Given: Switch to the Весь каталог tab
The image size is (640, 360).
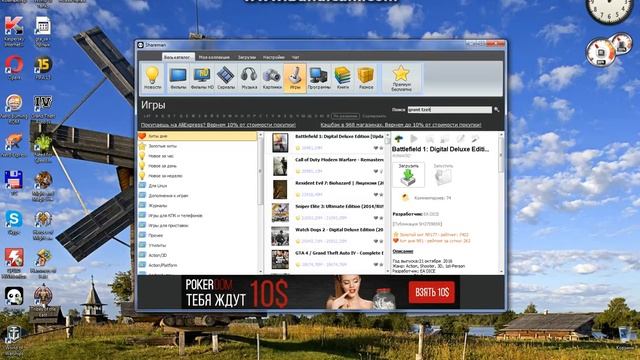Looking at the screenshot, I should point(178,57).
